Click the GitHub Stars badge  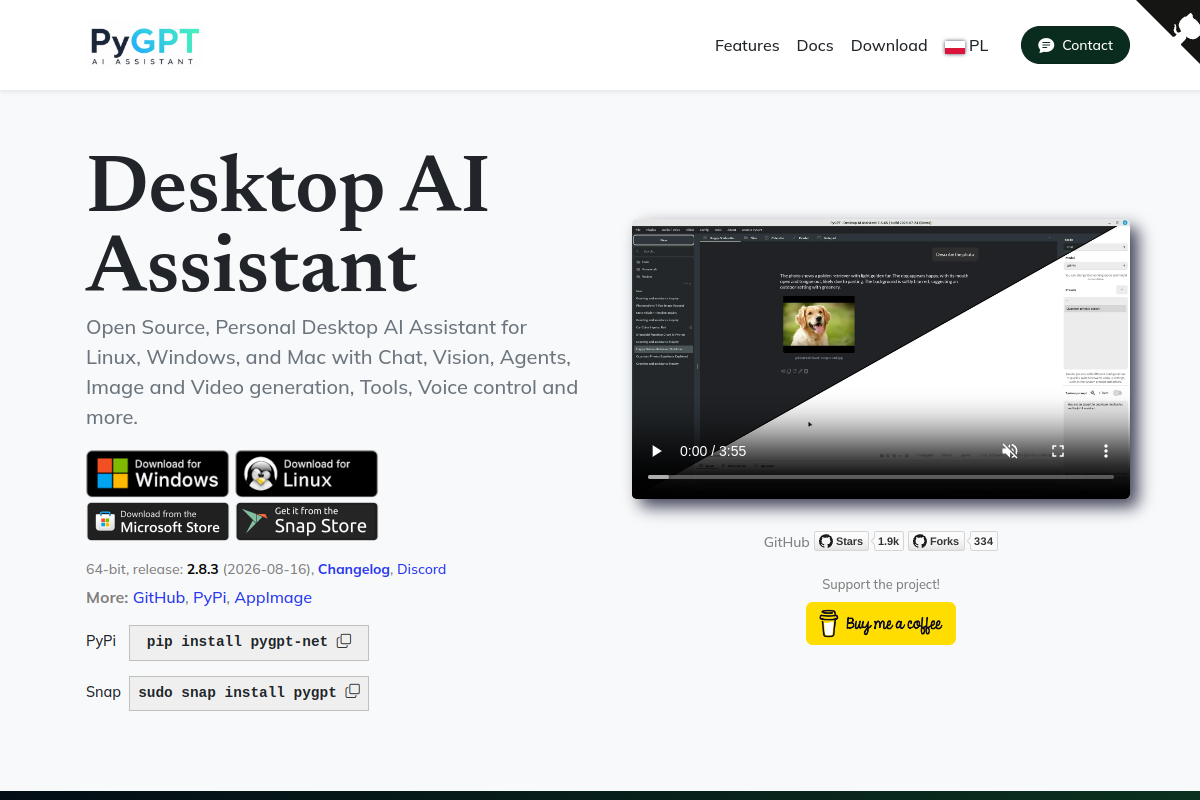(x=841, y=541)
